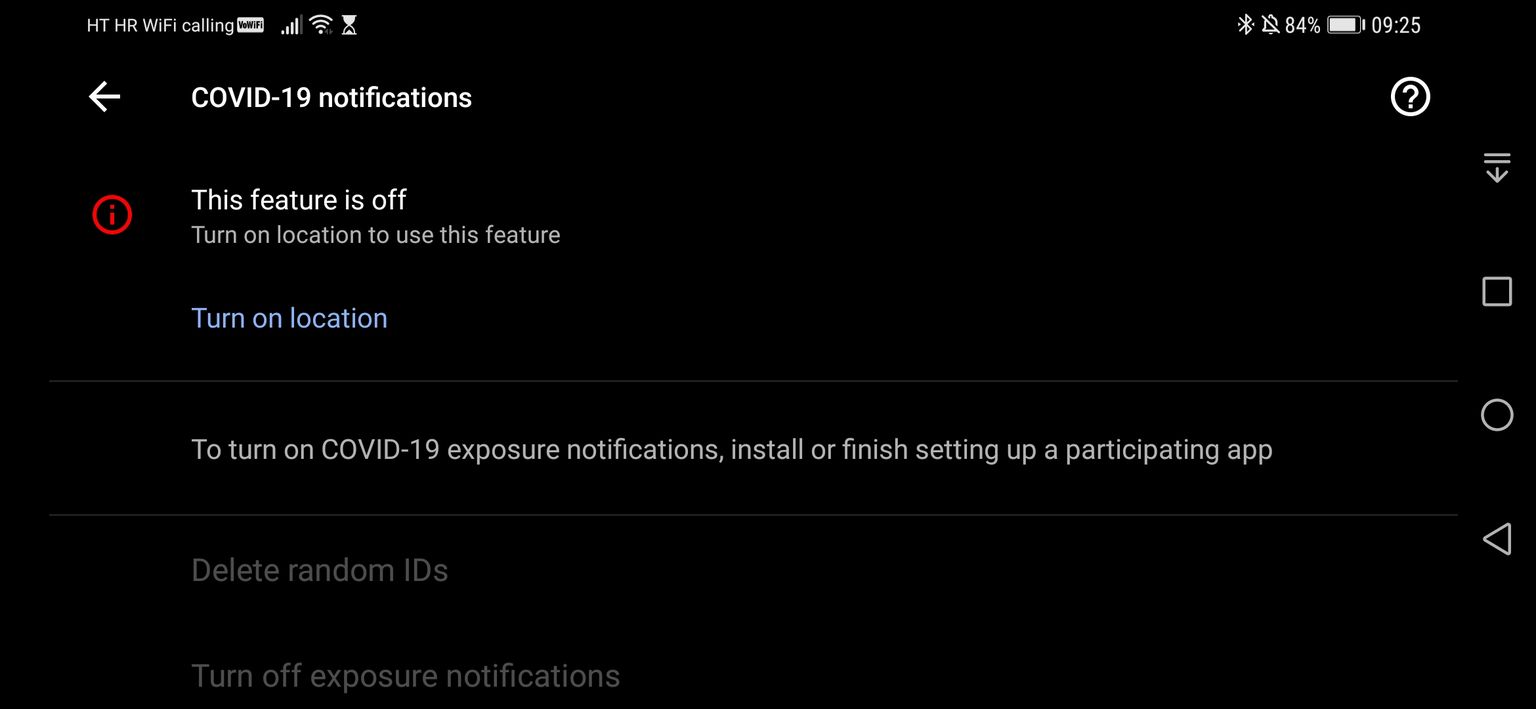Image resolution: width=1536 pixels, height=709 pixels.
Task: Tap the COVID-19 notifications title
Action: click(x=331, y=98)
